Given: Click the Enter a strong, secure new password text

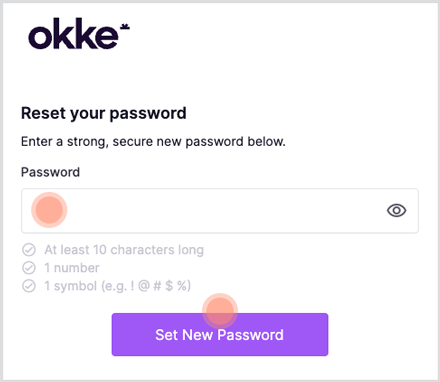Looking at the screenshot, I should [153, 142].
